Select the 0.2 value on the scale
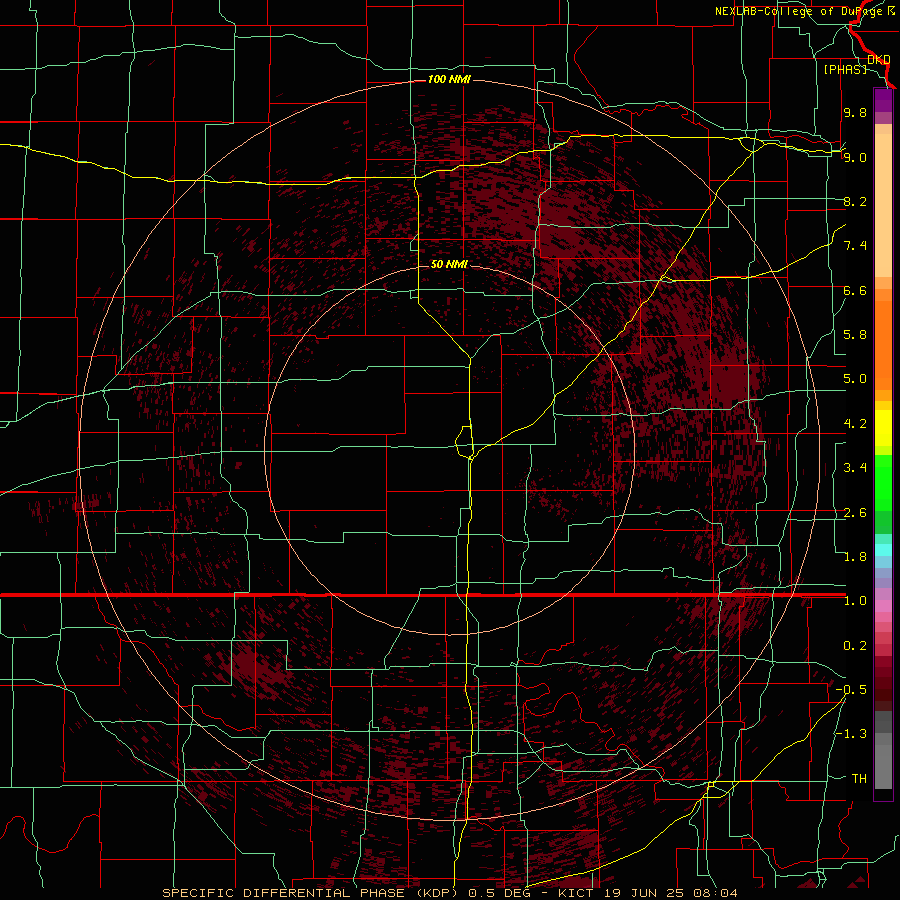The image size is (900, 900). click(855, 646)
